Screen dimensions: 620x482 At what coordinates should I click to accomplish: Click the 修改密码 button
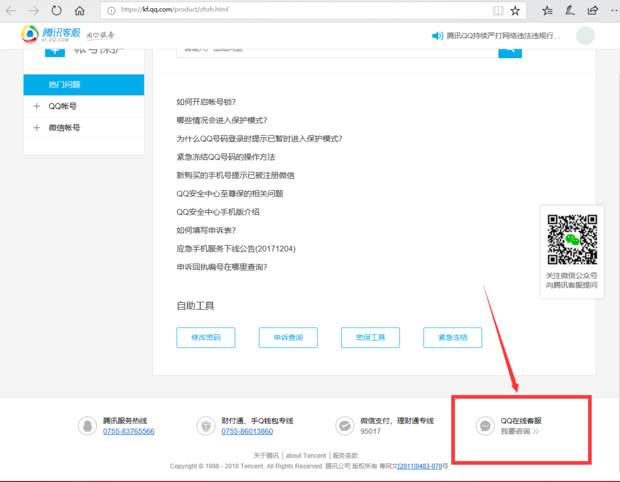(x=206, y=338)
